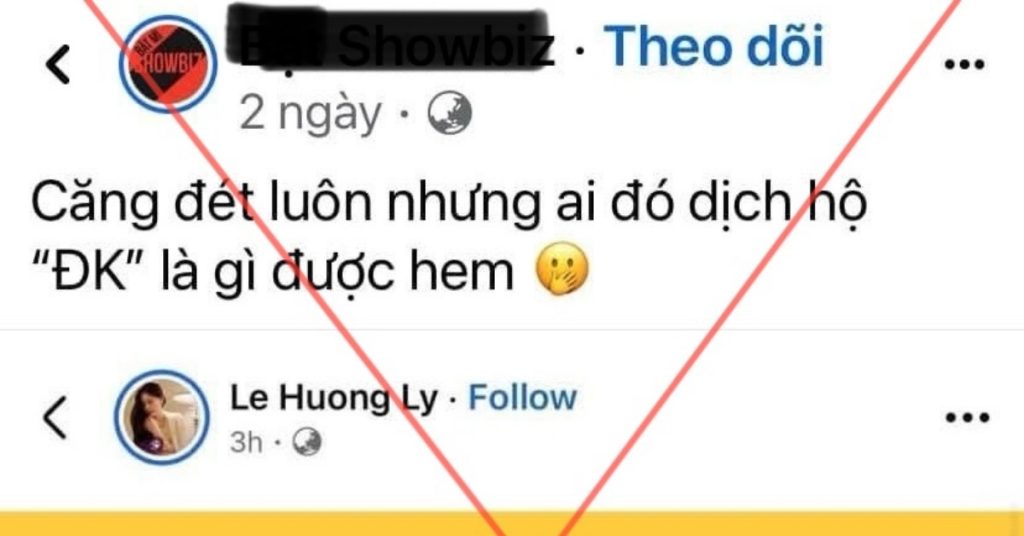Click the divider line between the two posts
The width and height of the screenshot is (1024, 536).
pyautogui.click(x=512, y=330)
